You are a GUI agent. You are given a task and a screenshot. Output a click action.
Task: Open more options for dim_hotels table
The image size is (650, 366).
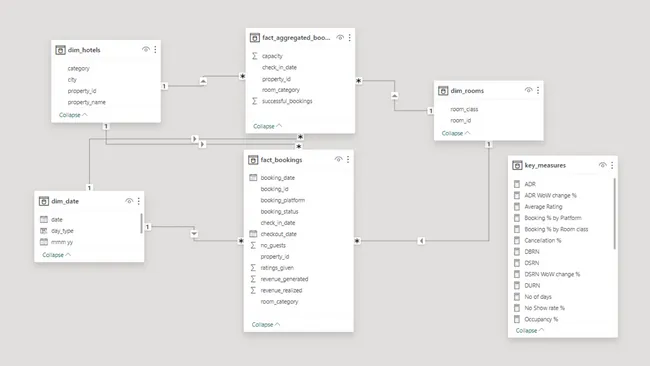coord(155,50)
